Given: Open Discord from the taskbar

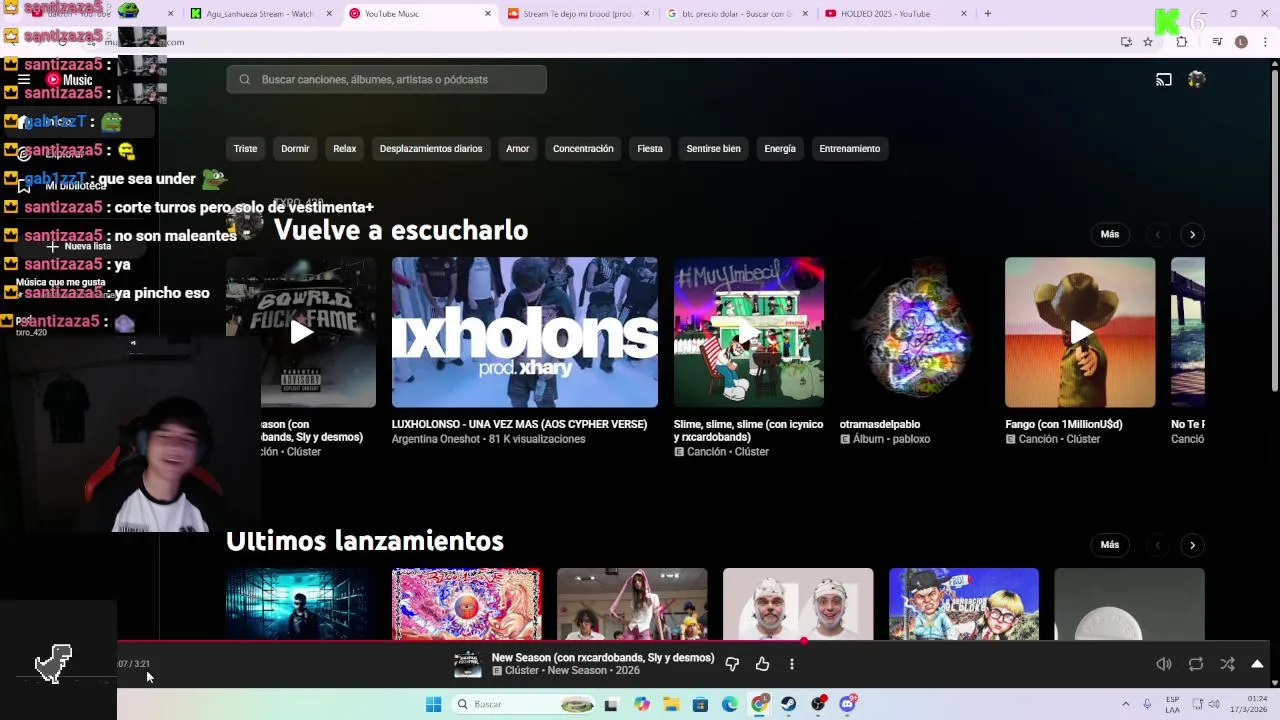Looking at the screenshot, I should tap(848, 705).
